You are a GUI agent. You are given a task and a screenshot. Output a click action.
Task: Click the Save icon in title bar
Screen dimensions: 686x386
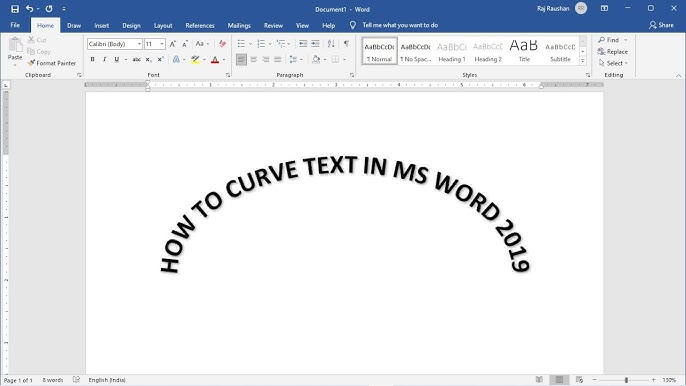(15, 9)
